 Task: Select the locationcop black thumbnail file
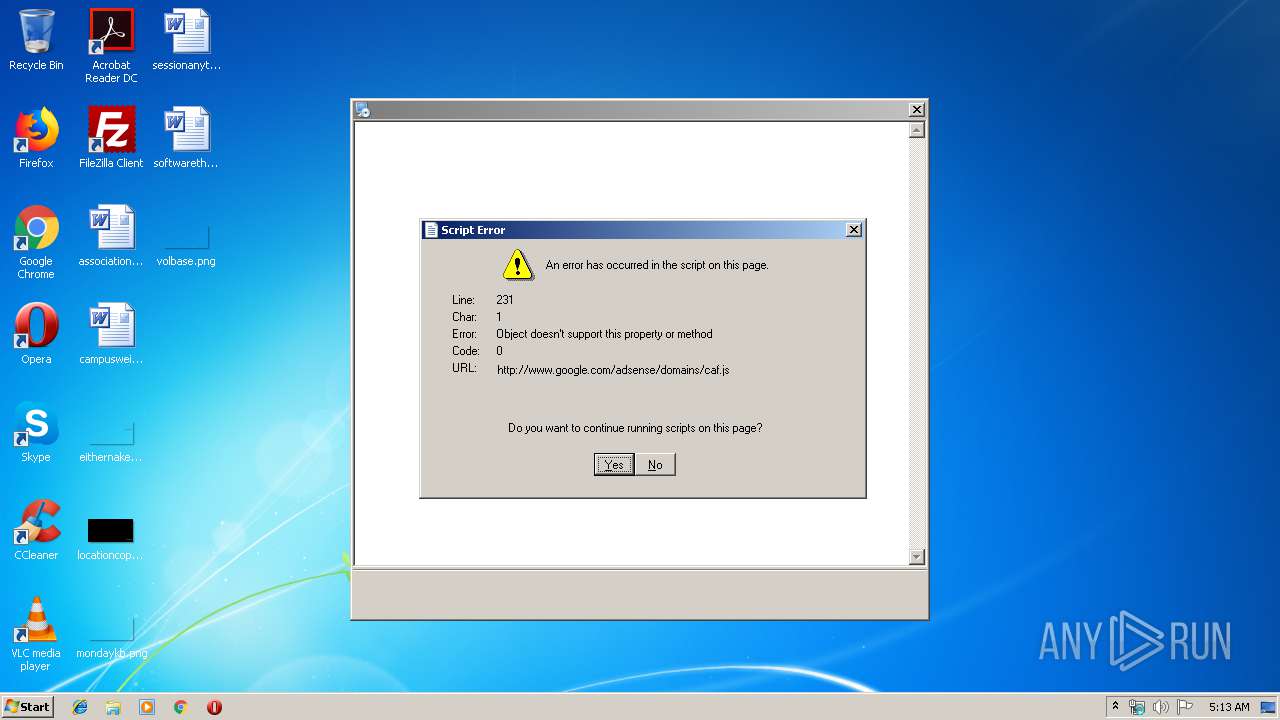[x=110, y=538]
